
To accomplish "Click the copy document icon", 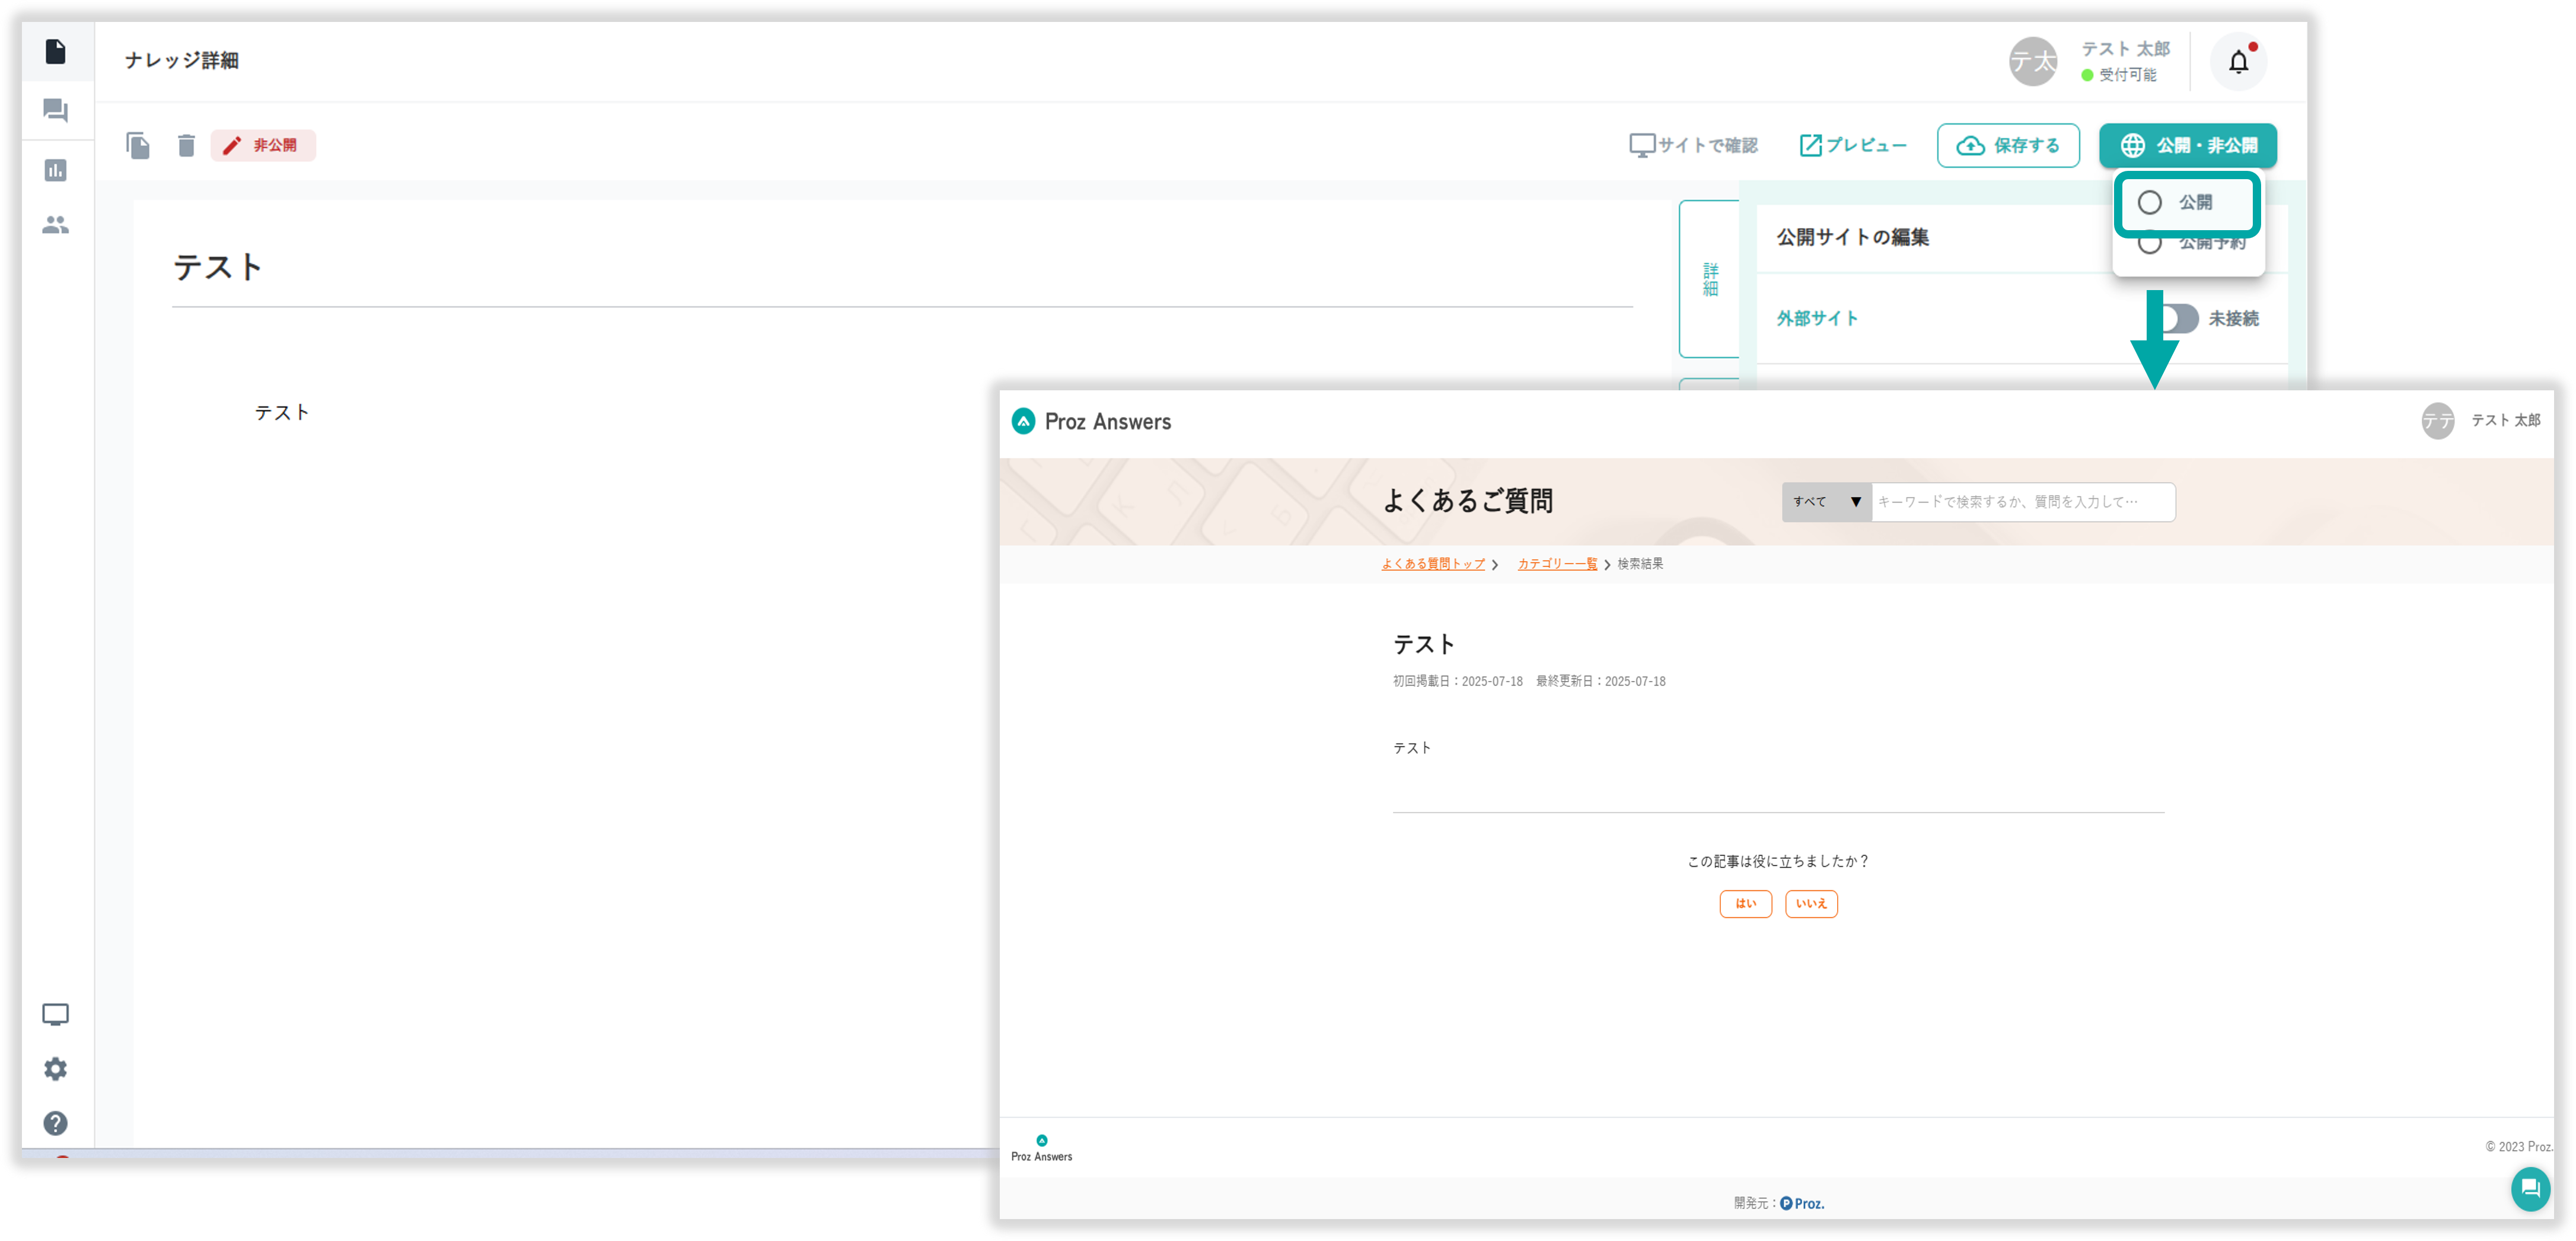I will coord(138,145).
